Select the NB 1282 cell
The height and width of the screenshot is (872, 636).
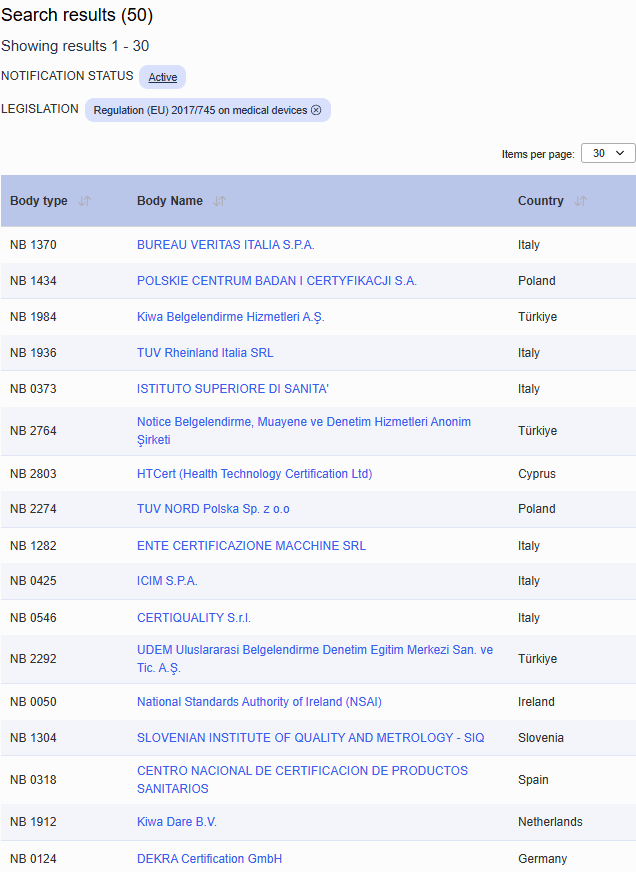[33, 546]
